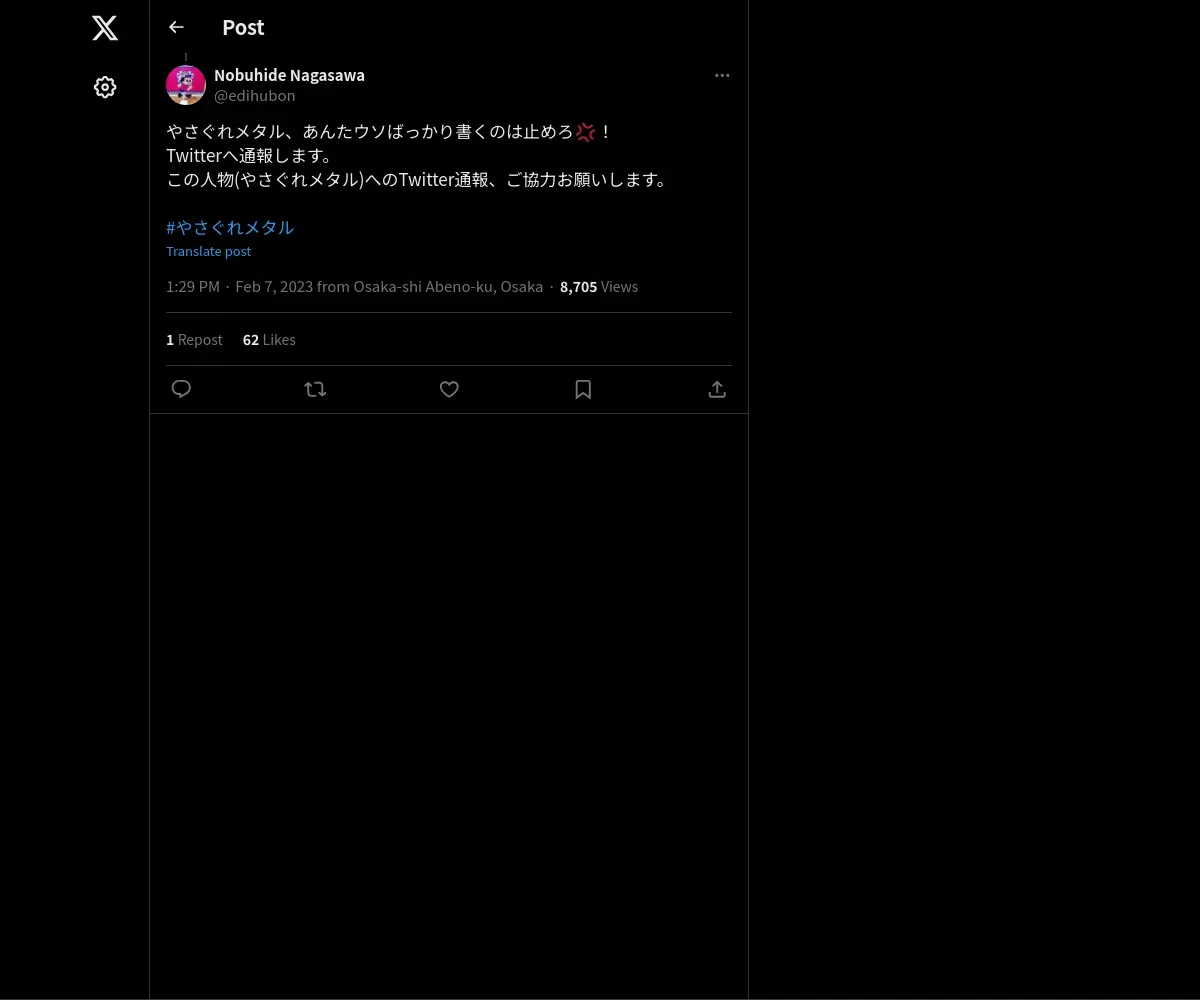This screenshot has height=1000, width=1200.
Task: Open the @edihubon handle link
Action: click(x=255, y=96)
